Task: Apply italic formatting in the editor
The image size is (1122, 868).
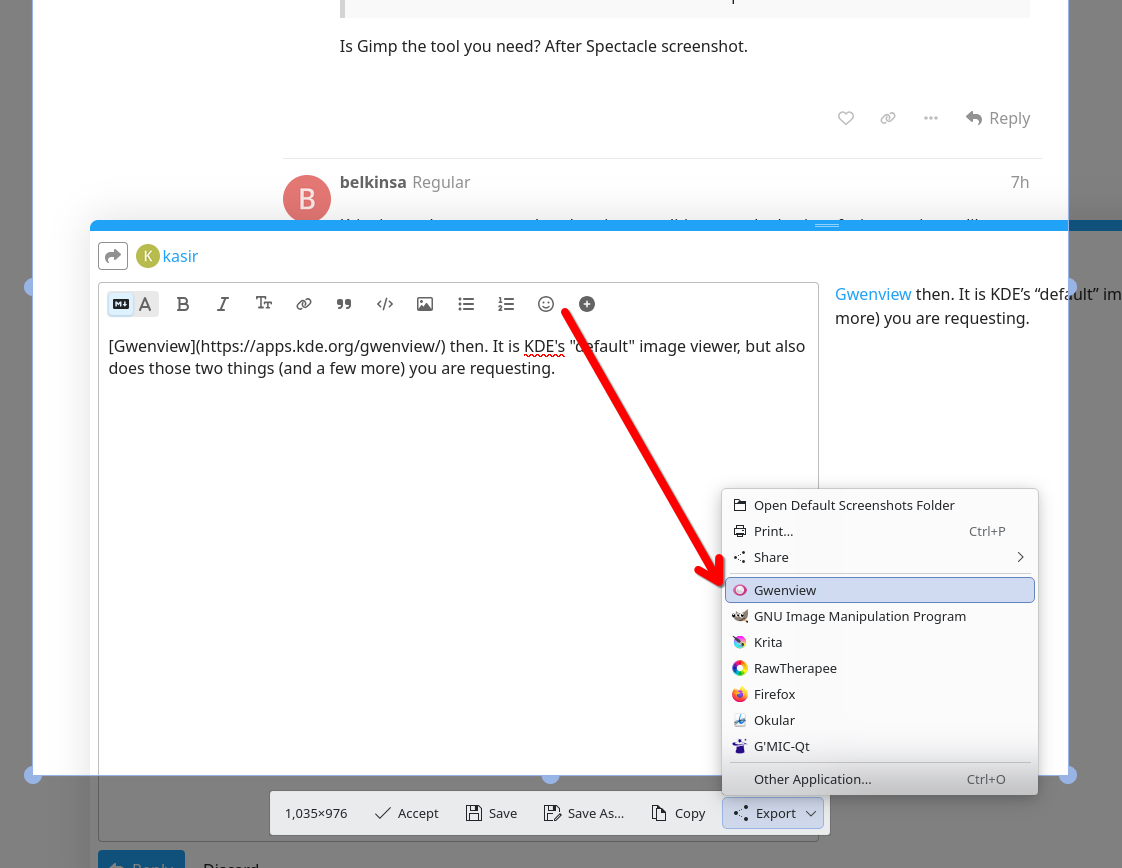Action: coord(223,304)
